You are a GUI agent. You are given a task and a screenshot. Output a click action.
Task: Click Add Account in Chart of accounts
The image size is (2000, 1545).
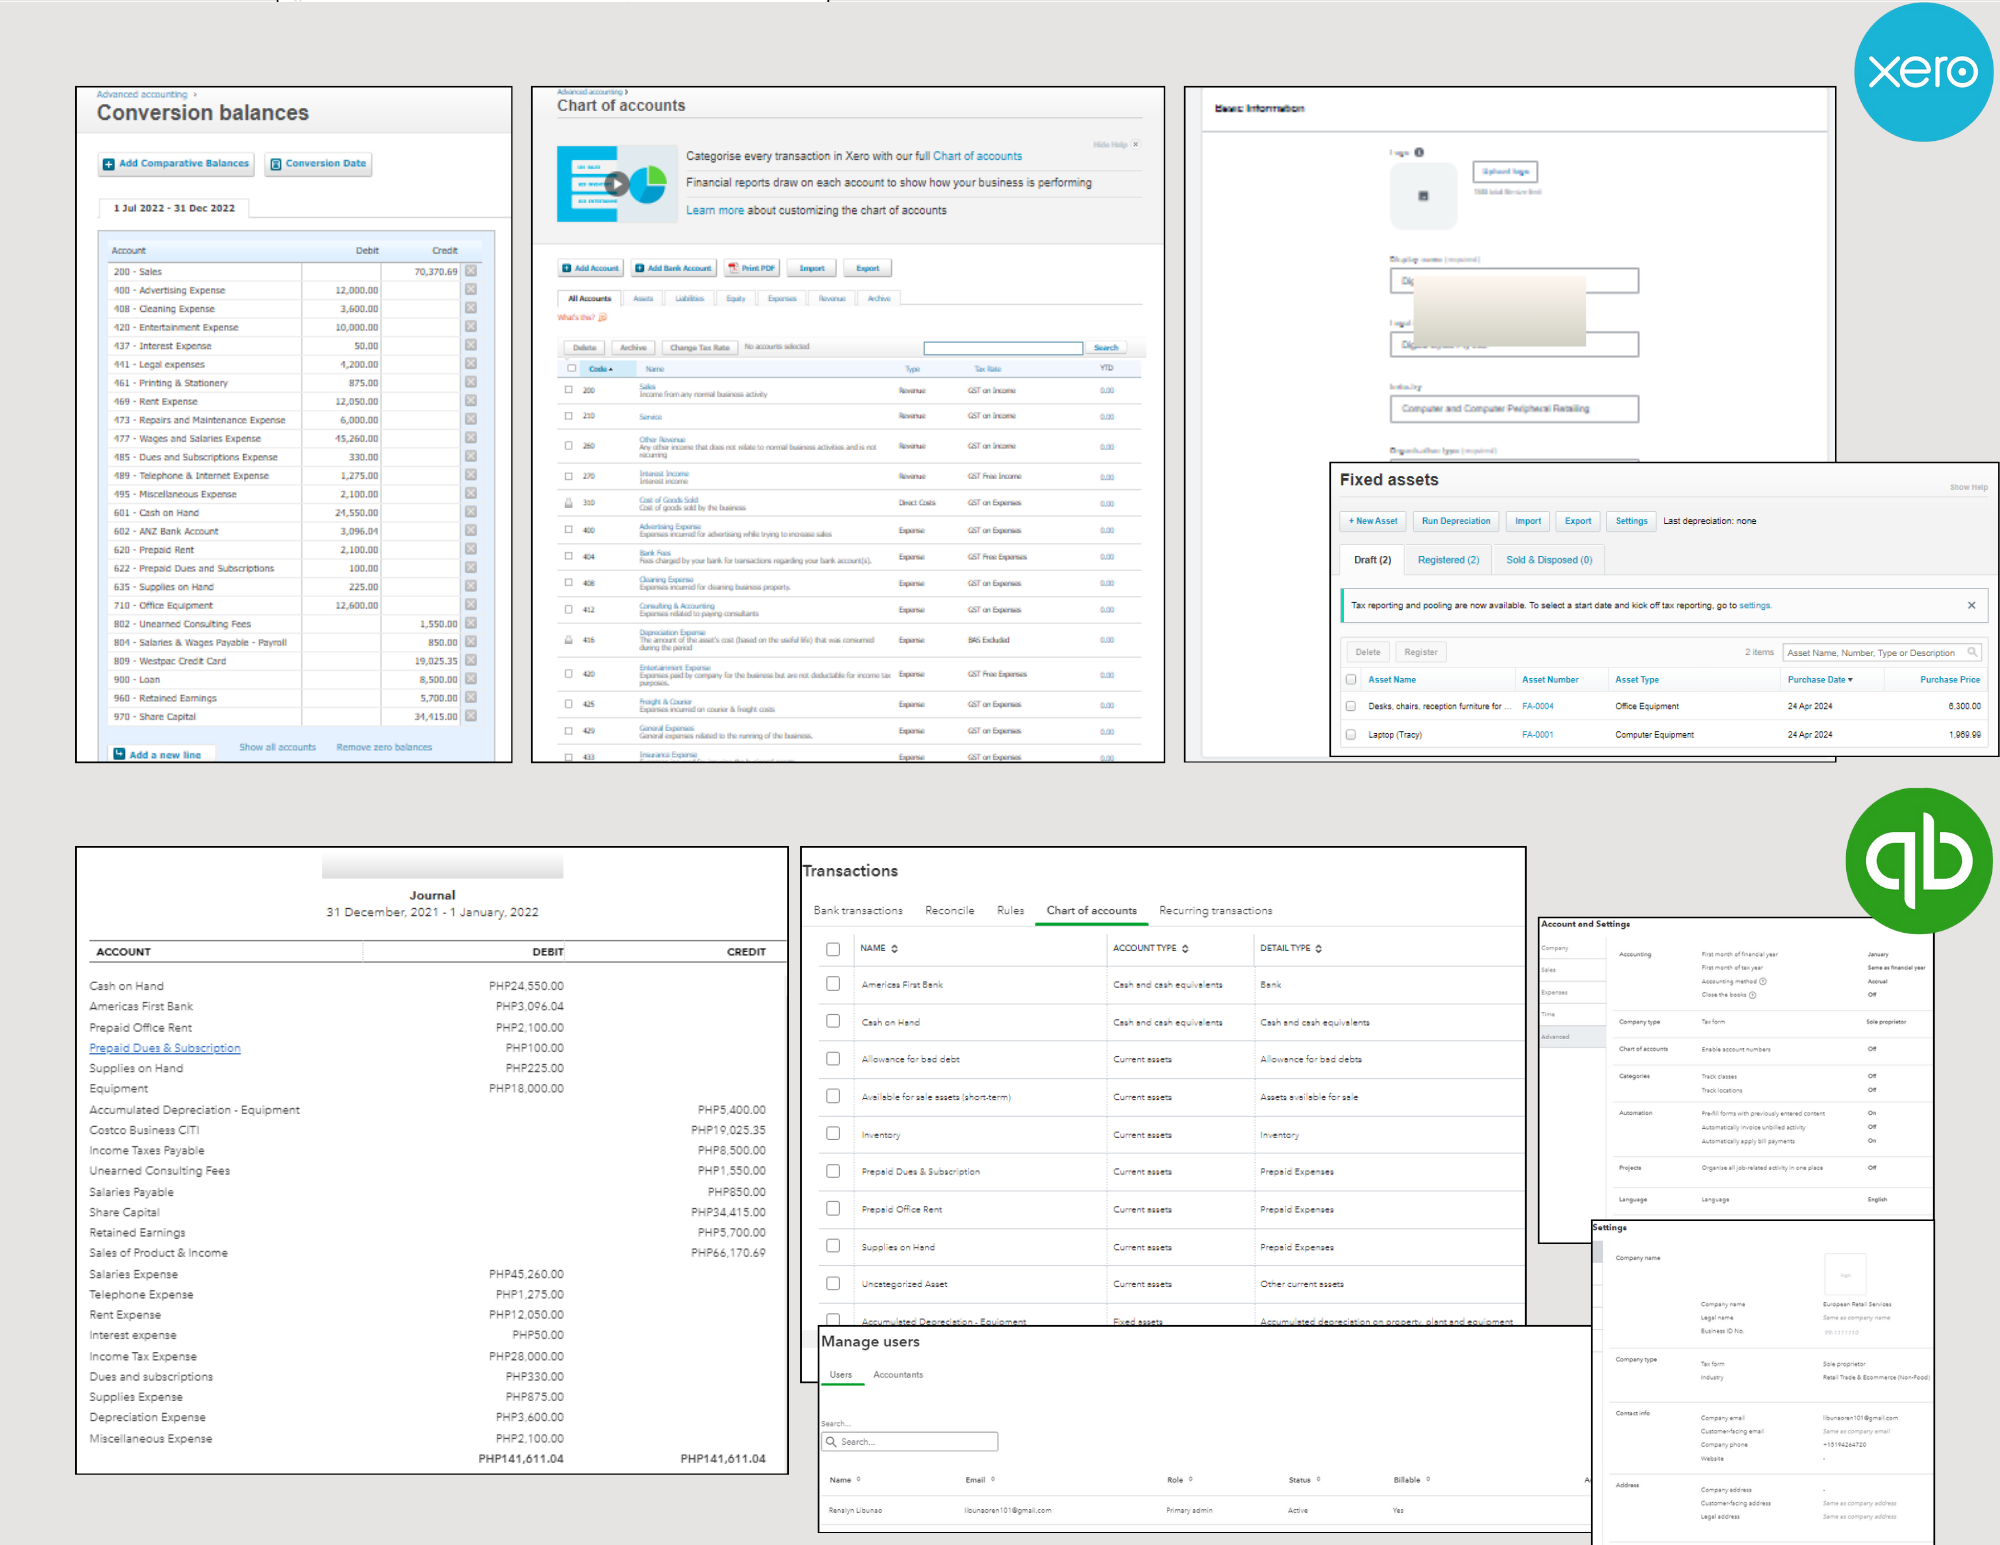click(590, 268)
